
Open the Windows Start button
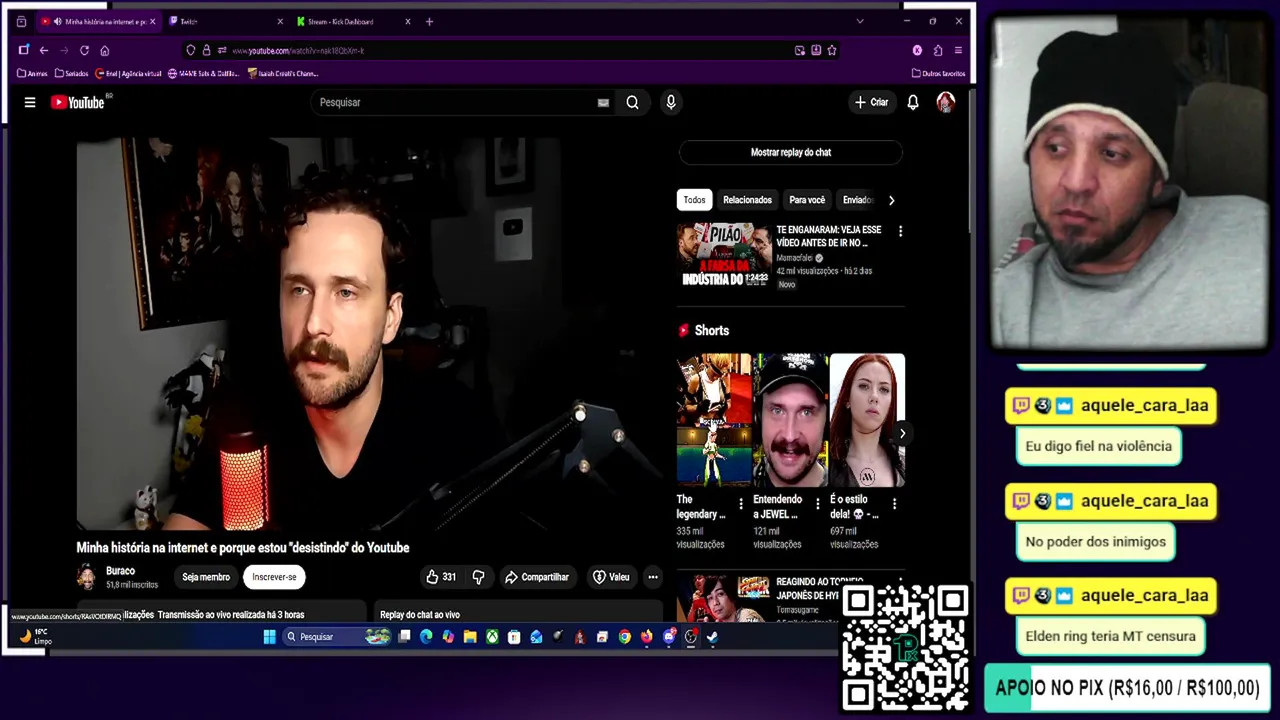point(269,637)
